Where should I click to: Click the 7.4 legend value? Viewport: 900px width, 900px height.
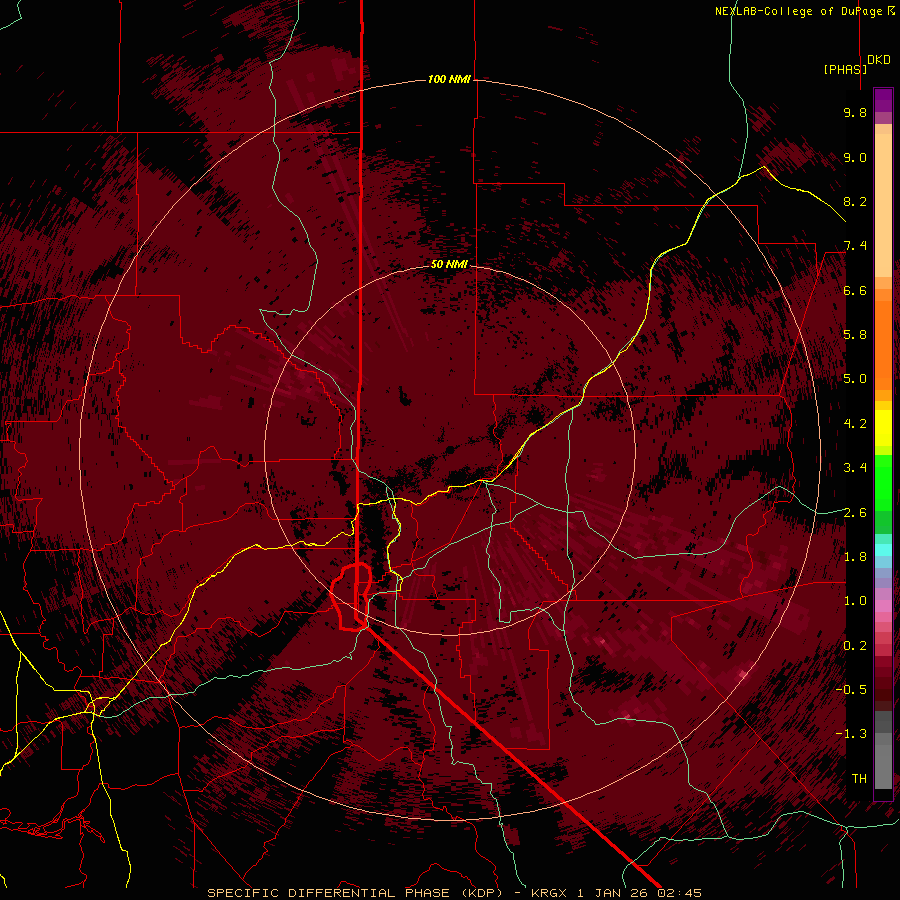[855, 246]
